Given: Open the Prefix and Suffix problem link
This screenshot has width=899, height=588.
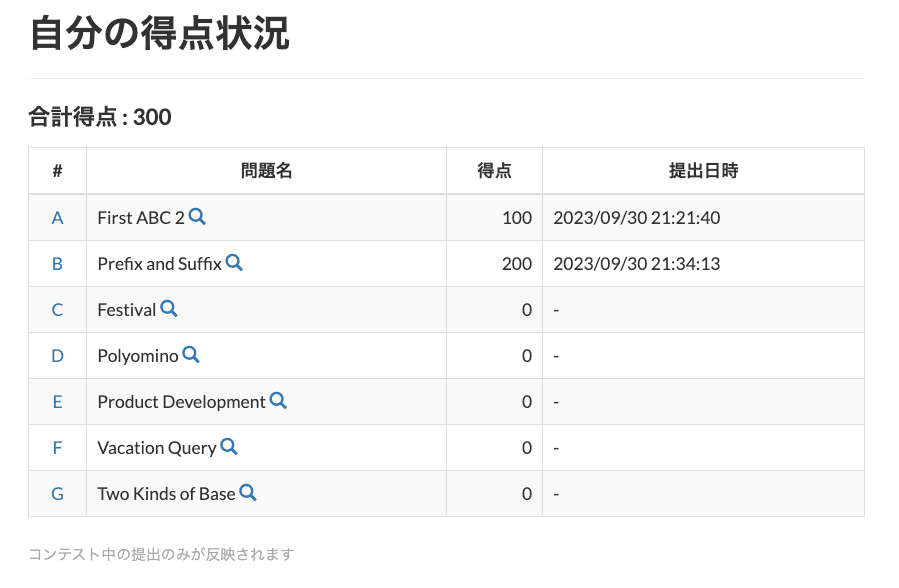Looking at the screenshot, I should click(160, 263).
